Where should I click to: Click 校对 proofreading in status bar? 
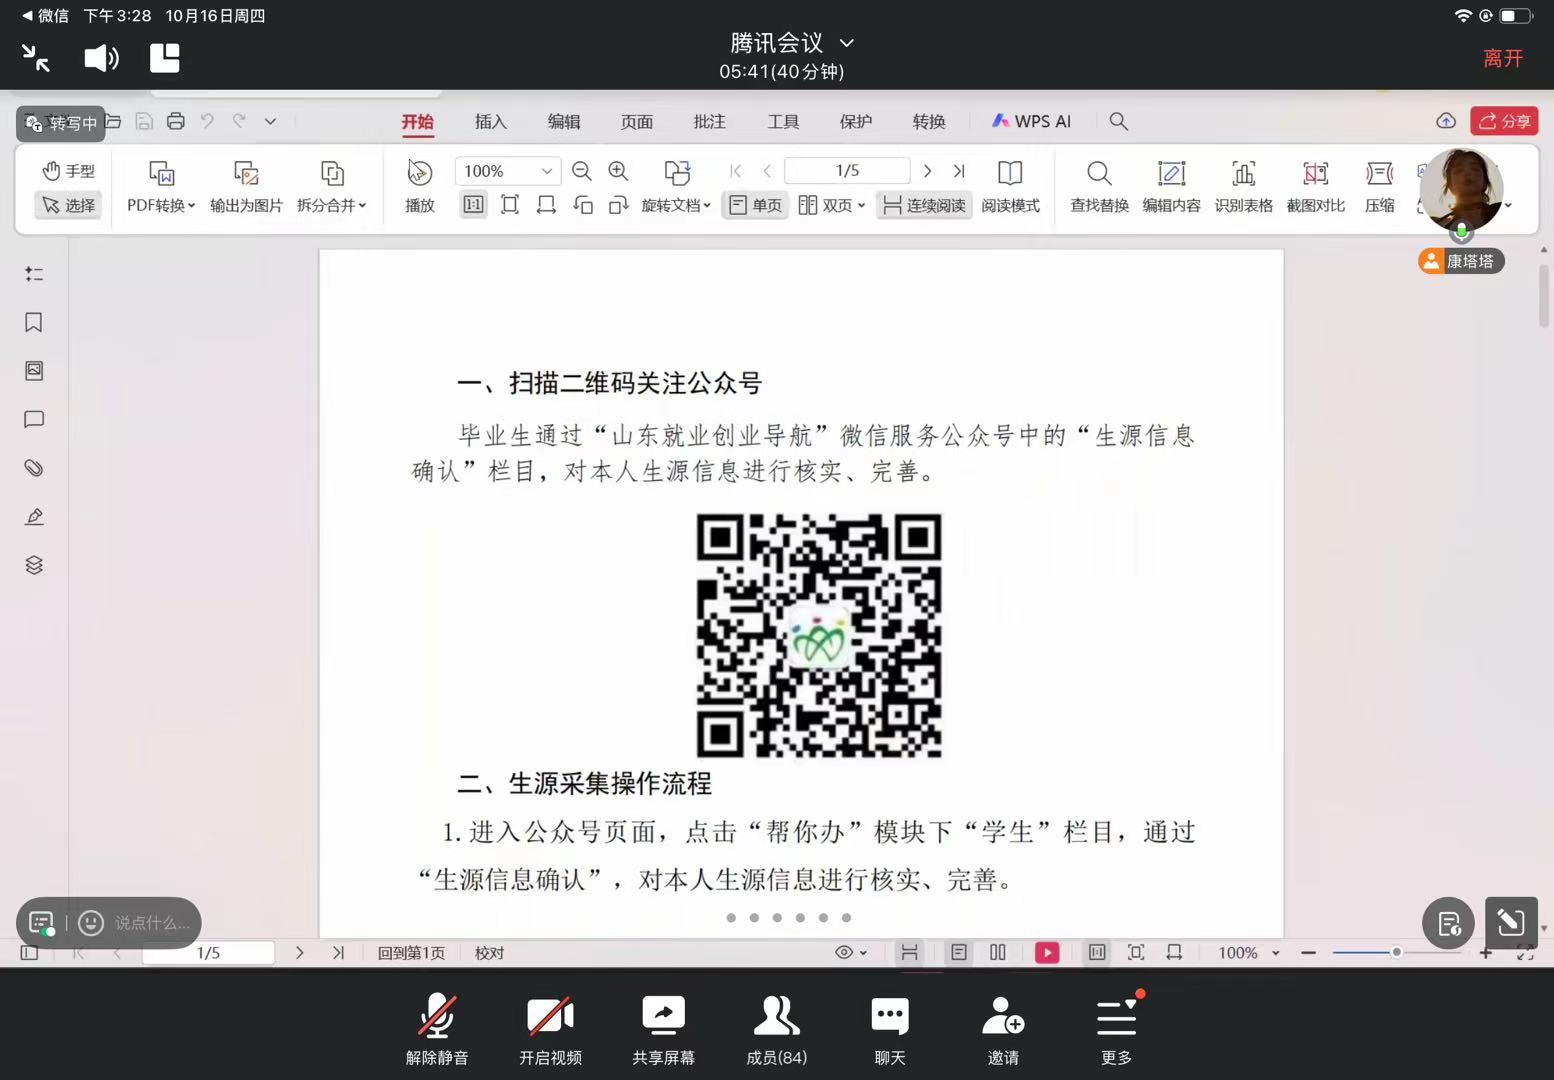489,953
